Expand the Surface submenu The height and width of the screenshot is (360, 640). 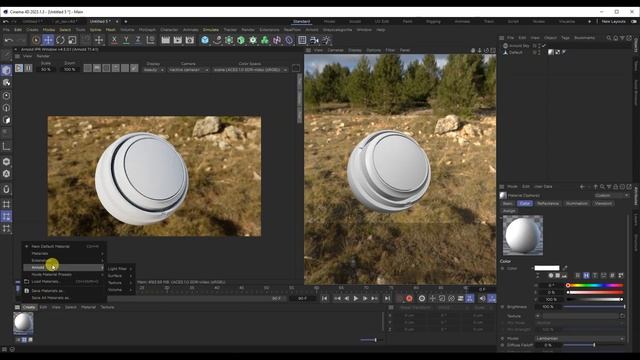(x=120, y=276)
